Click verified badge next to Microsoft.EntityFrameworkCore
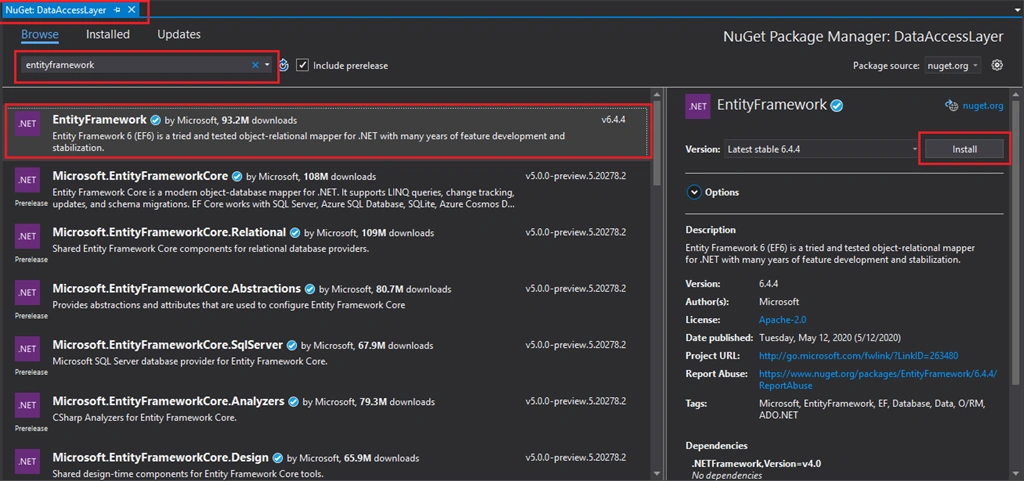 click(x=236, y=176)
